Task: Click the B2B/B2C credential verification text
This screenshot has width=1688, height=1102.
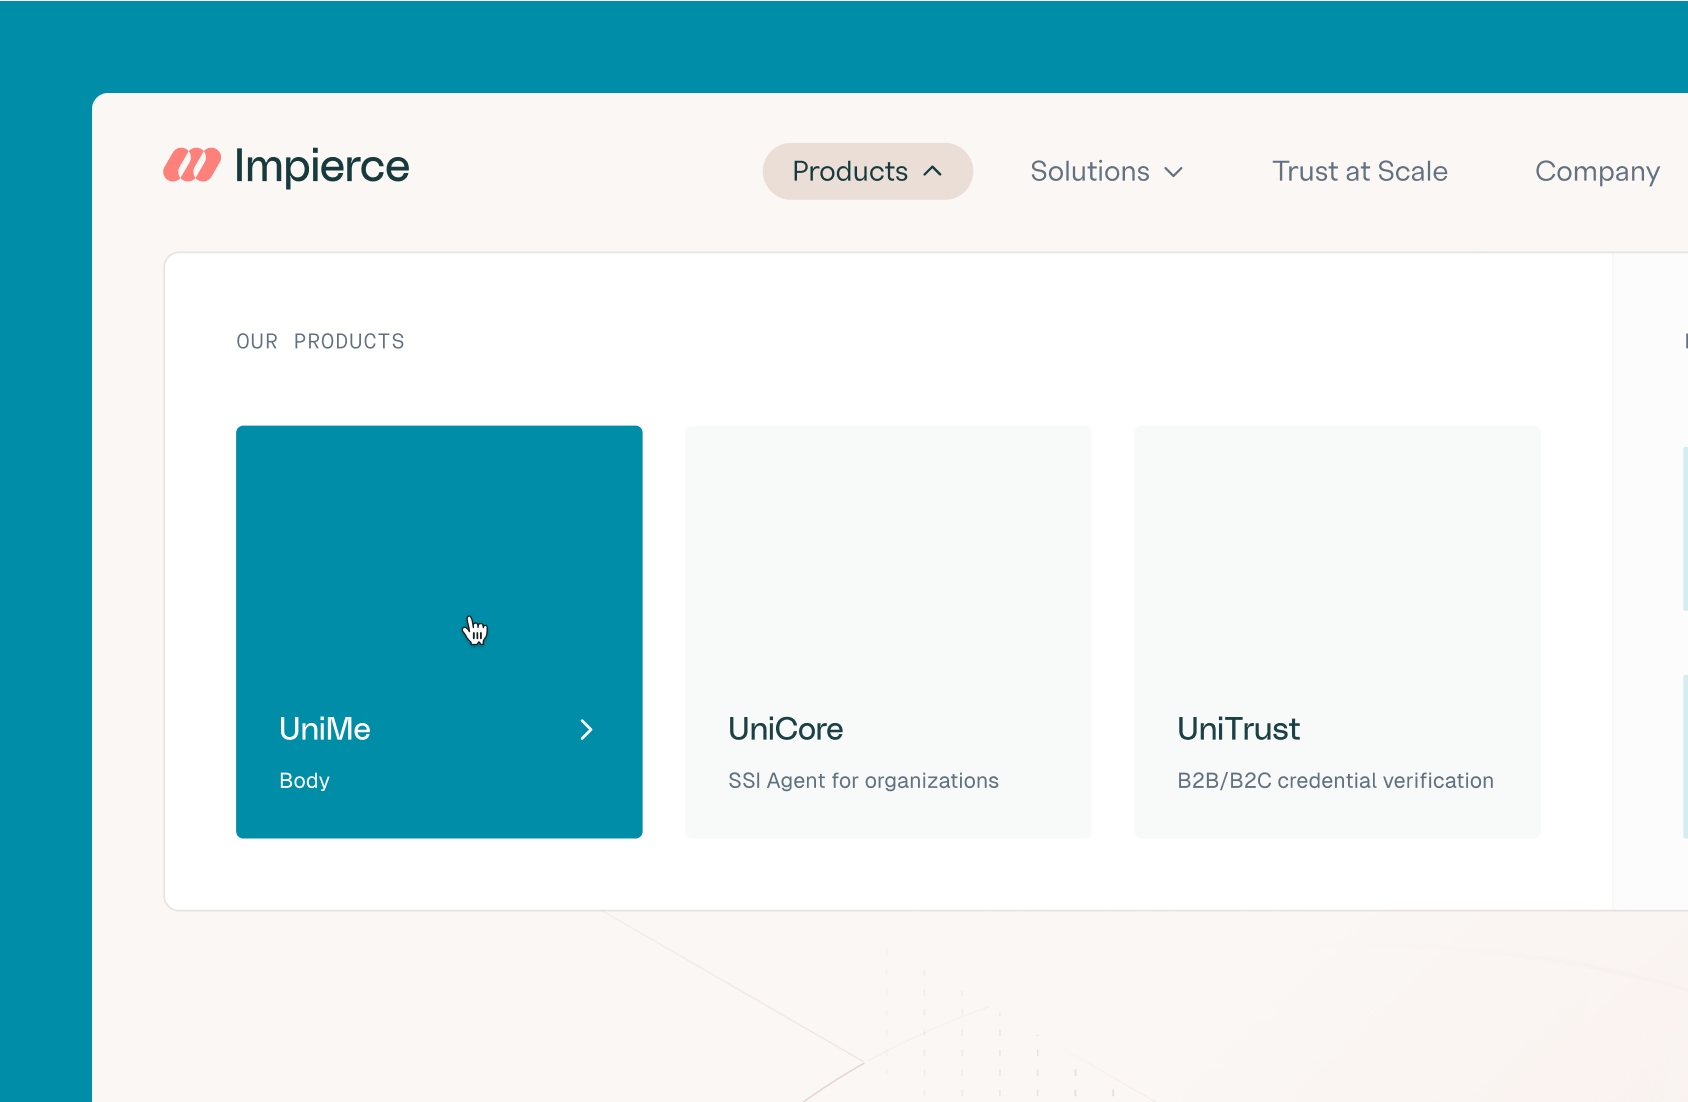Action: point(1335,780)
